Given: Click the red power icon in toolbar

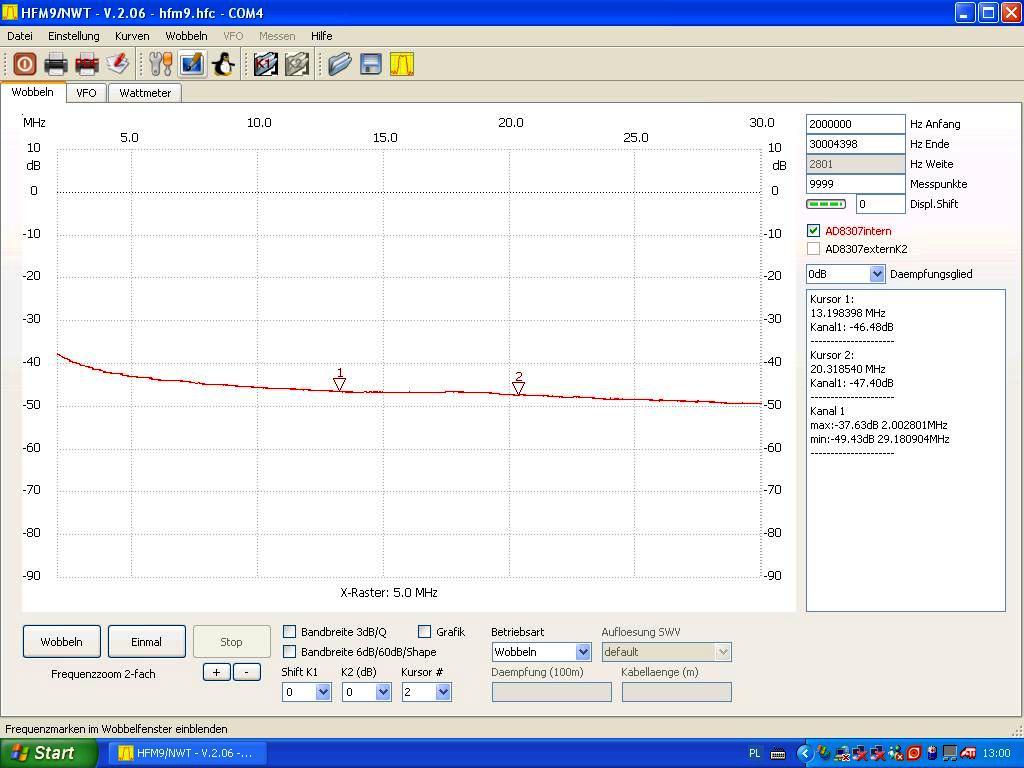Looking at the screenshot, I should (24, 64).
